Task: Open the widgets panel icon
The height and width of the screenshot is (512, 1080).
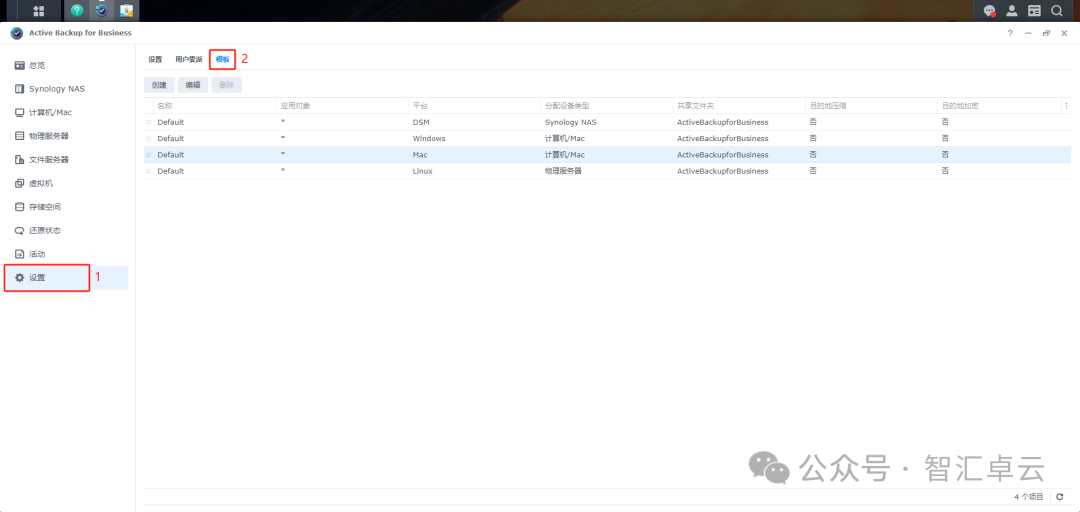Action: tap(1034, 10)
